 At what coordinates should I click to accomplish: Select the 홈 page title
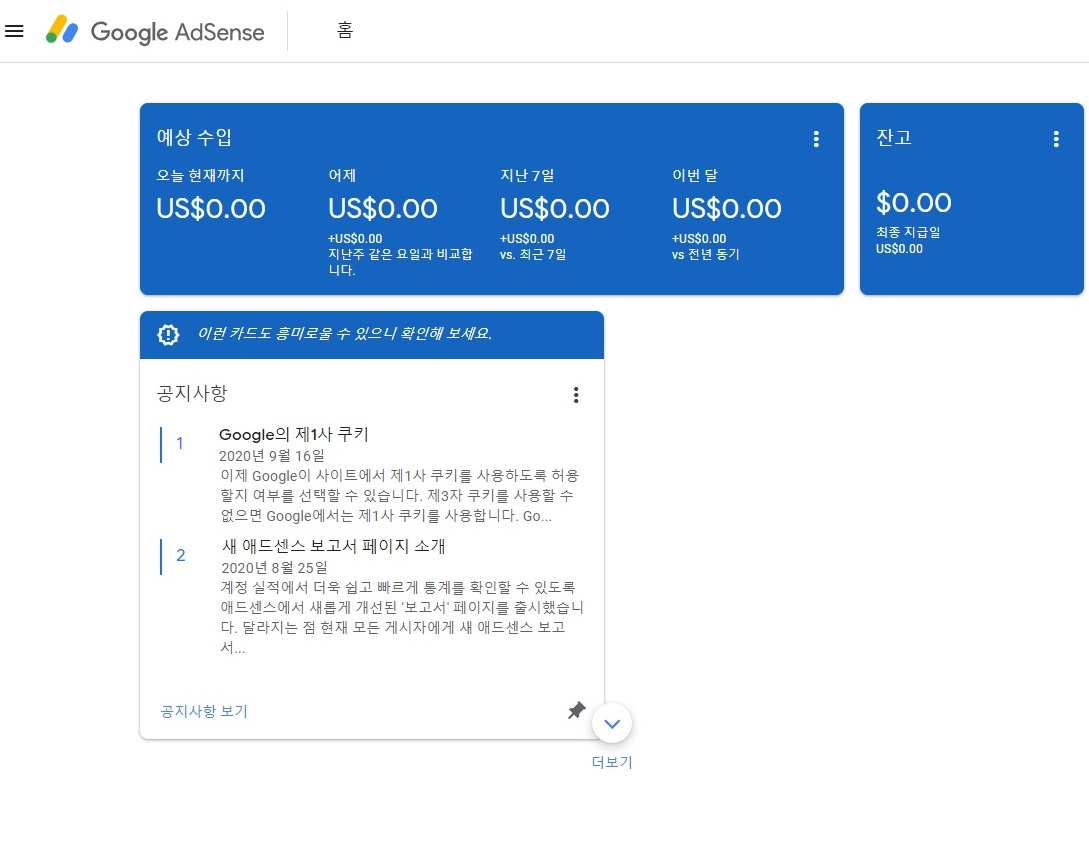click(x=345, y=30)
